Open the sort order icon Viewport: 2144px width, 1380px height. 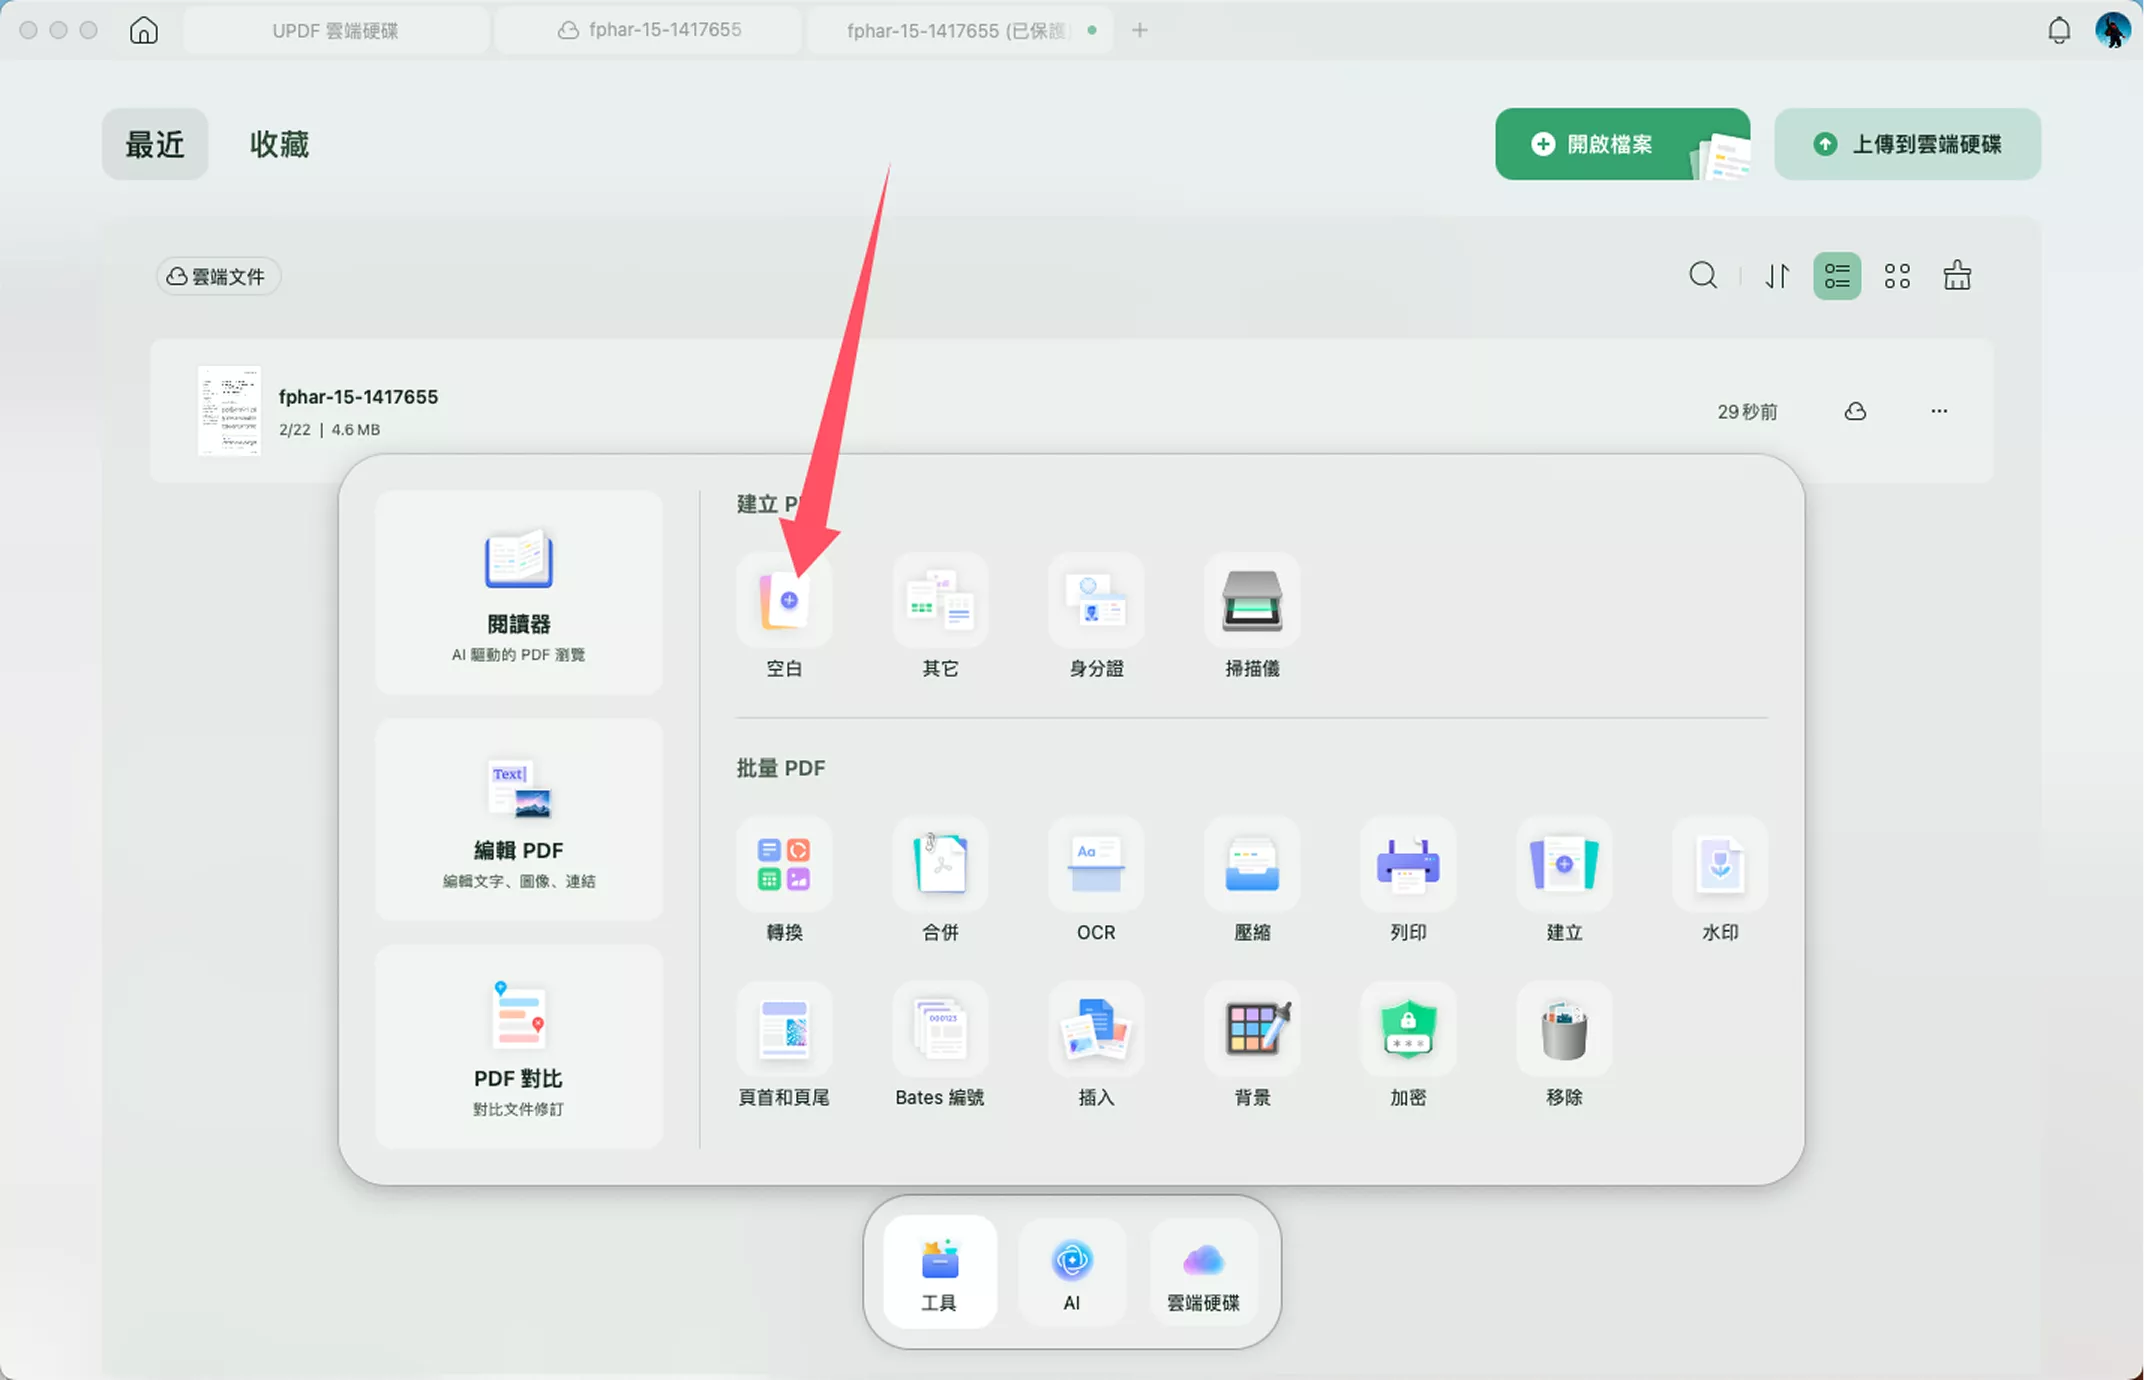1777,275
